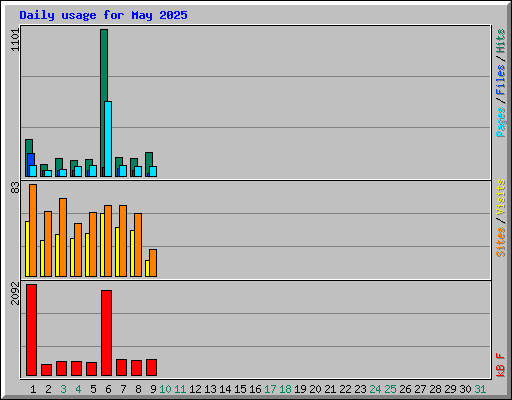This screenshot has height=400, width=512.
Task: Select the green Hits bar for day 1
Action: (29, 146)
